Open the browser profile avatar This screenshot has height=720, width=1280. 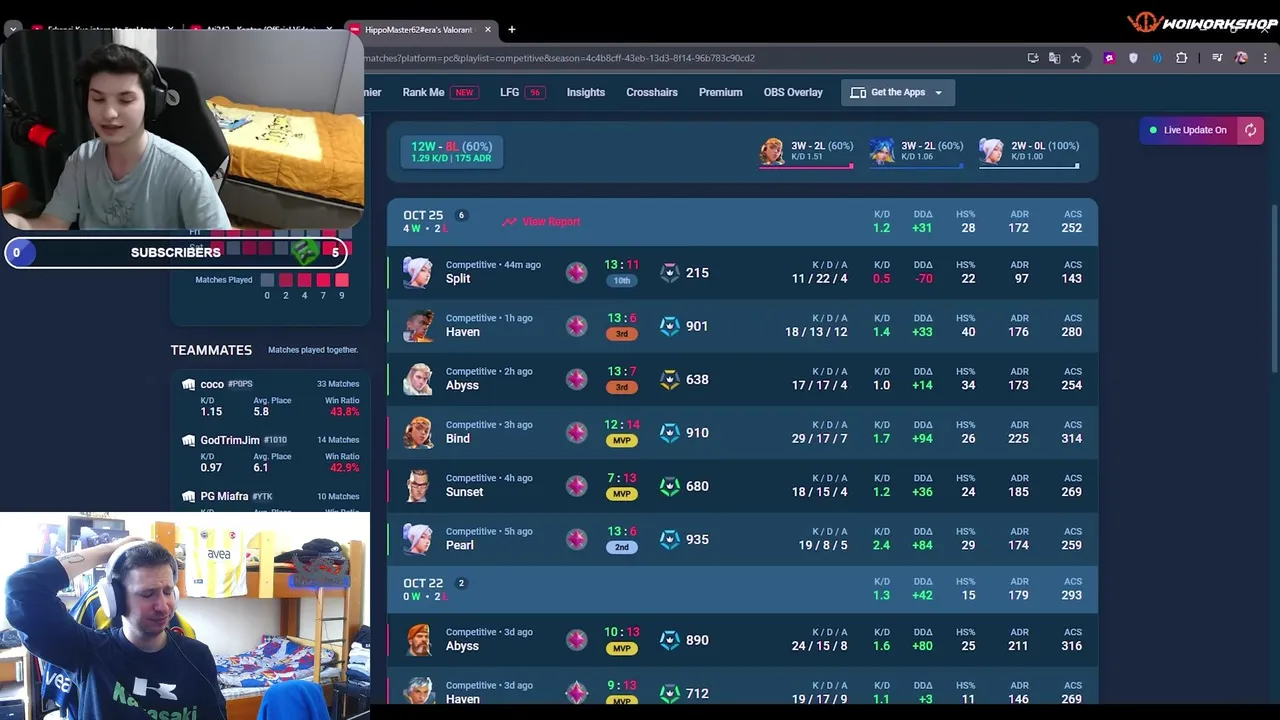(1241, 58)
